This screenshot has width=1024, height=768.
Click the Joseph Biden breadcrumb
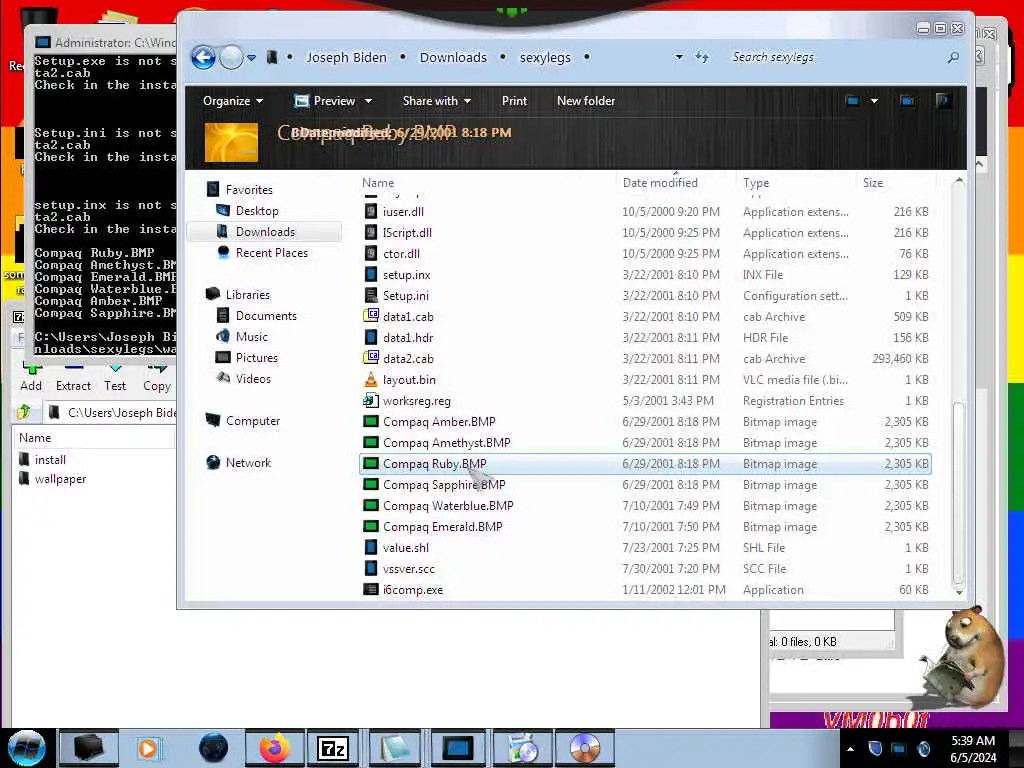(346, 57)
